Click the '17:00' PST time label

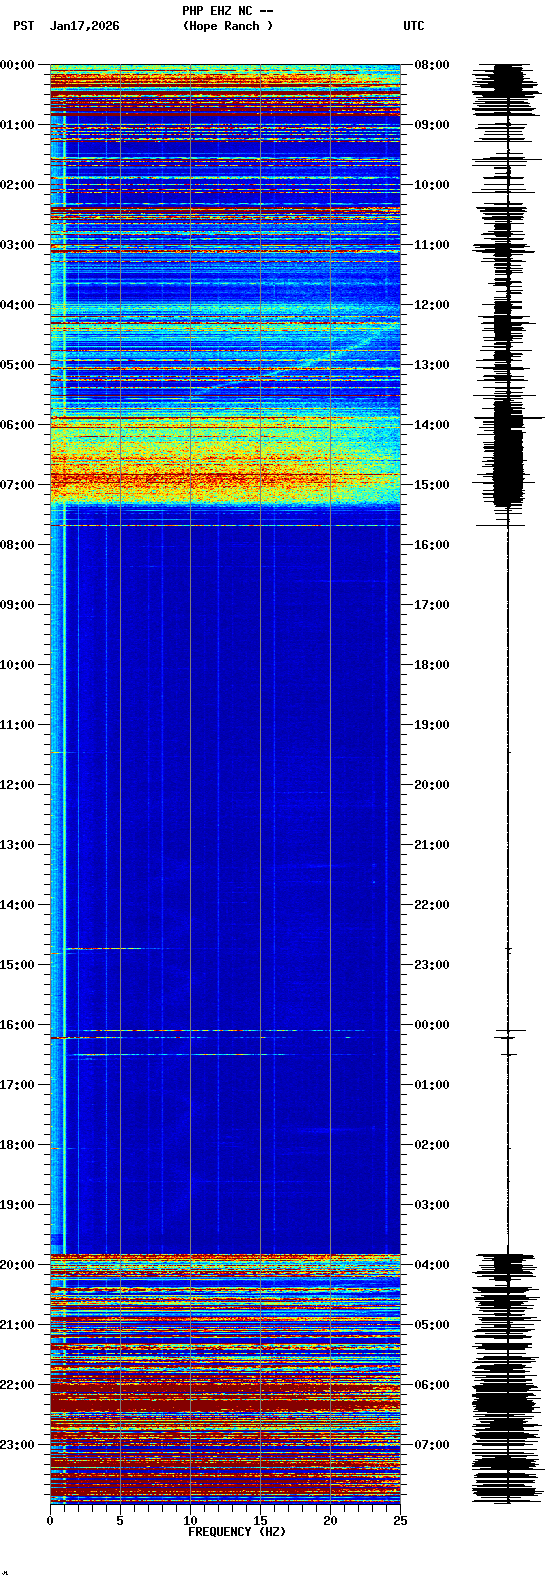click(x=18, y=1085)
